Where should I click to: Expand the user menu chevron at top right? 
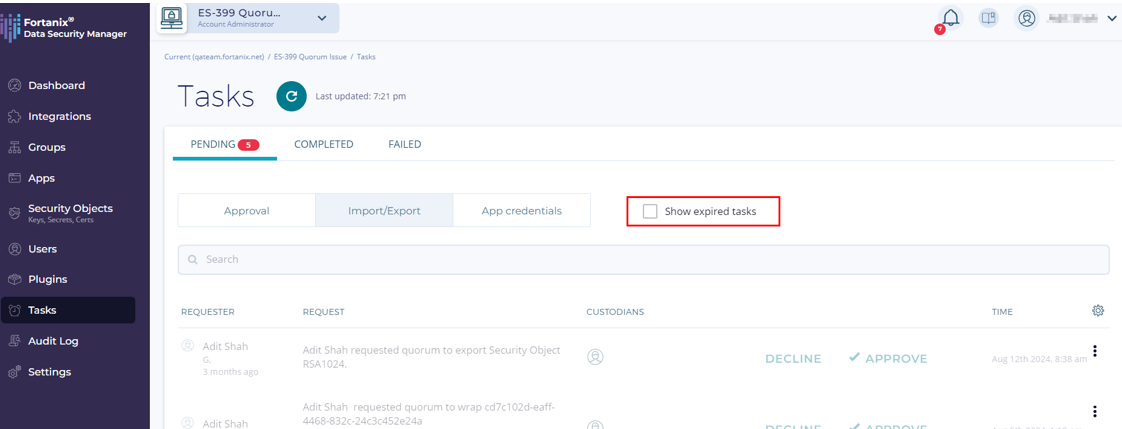point(1112,18)
